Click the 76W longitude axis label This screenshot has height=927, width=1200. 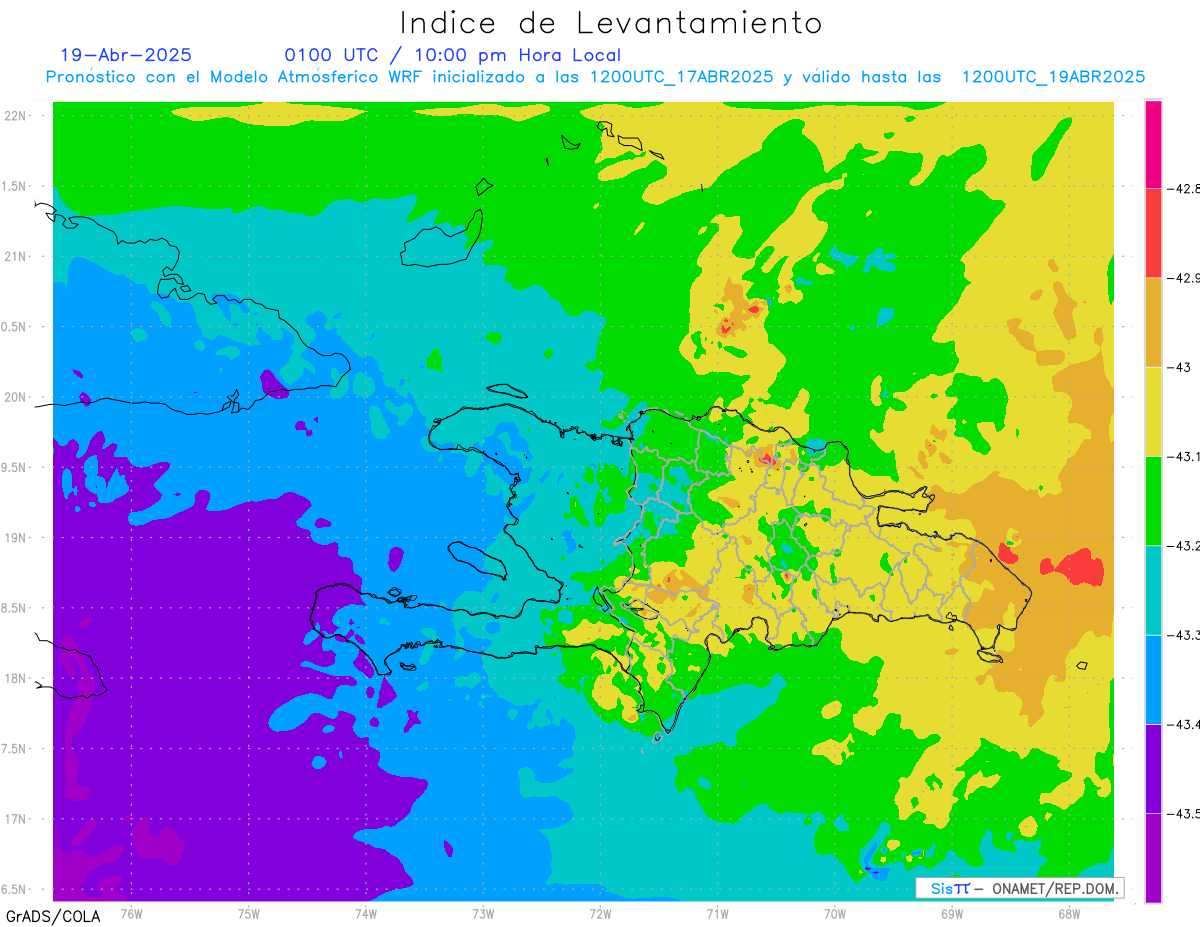pos(131,913)
